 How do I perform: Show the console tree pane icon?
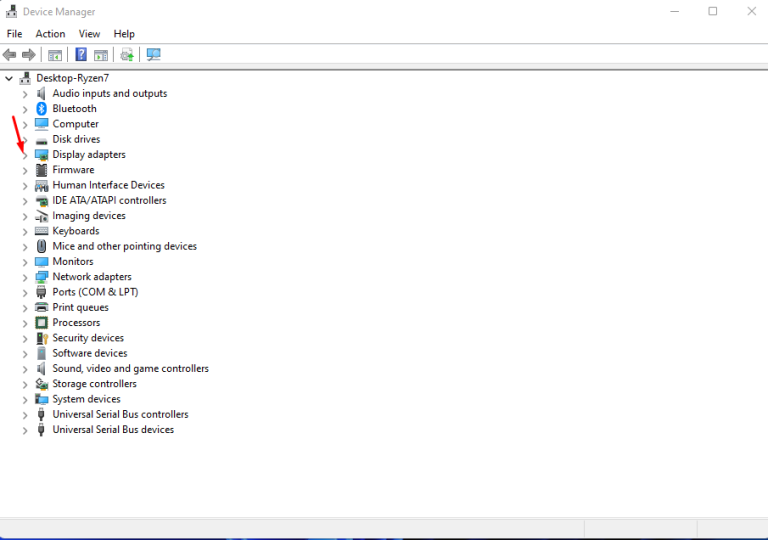pos(55,55)
